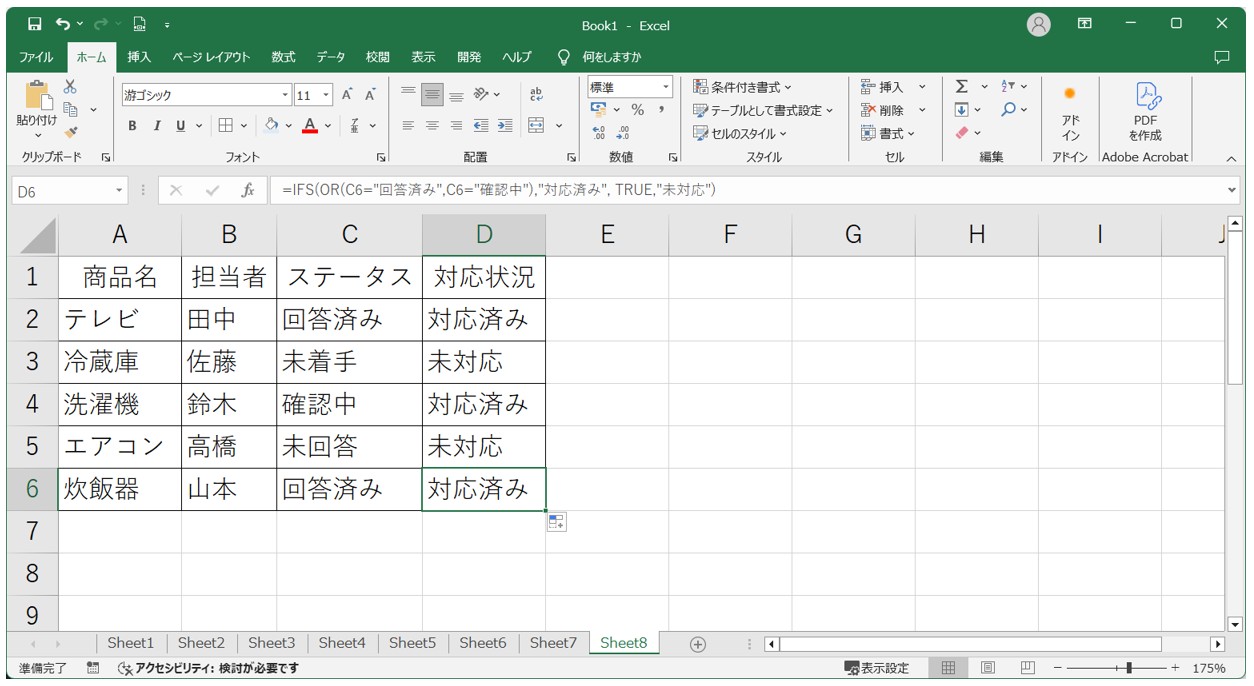This screenshot has width=1254, height=686.
Task: Click the vertical scrollbar down arrow
Action: [1234, 624]
